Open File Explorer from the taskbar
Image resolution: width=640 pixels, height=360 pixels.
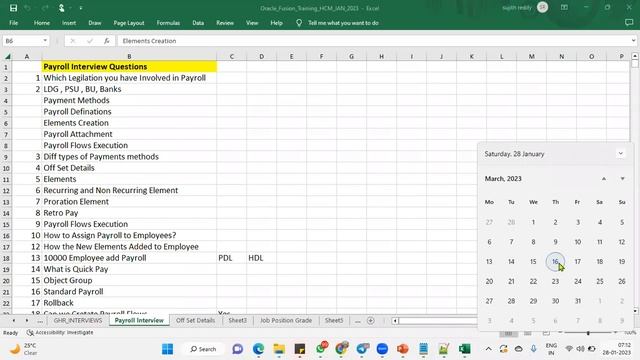[x=279, y=349]
